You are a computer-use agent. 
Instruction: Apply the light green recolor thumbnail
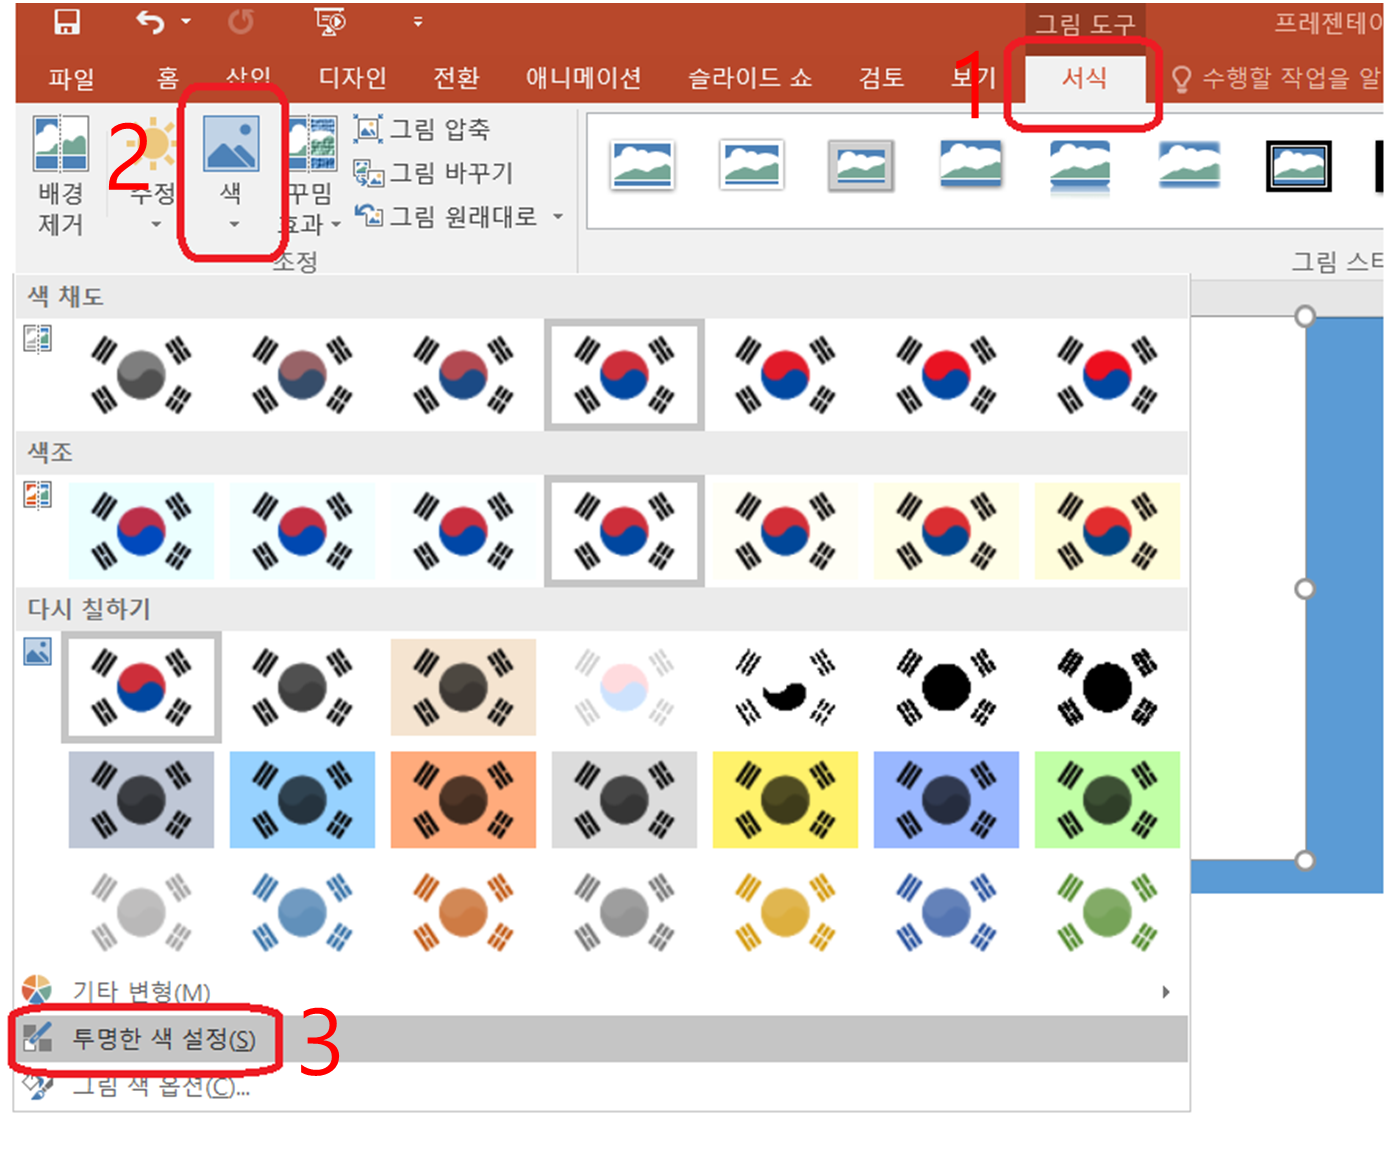pyautogui.click(x=1107, y=912)
